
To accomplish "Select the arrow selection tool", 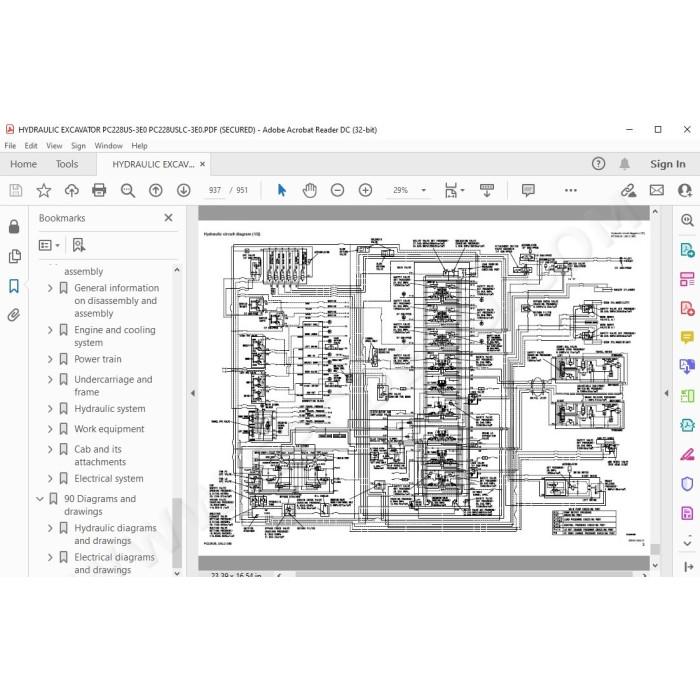I will [x=282, y=190].
